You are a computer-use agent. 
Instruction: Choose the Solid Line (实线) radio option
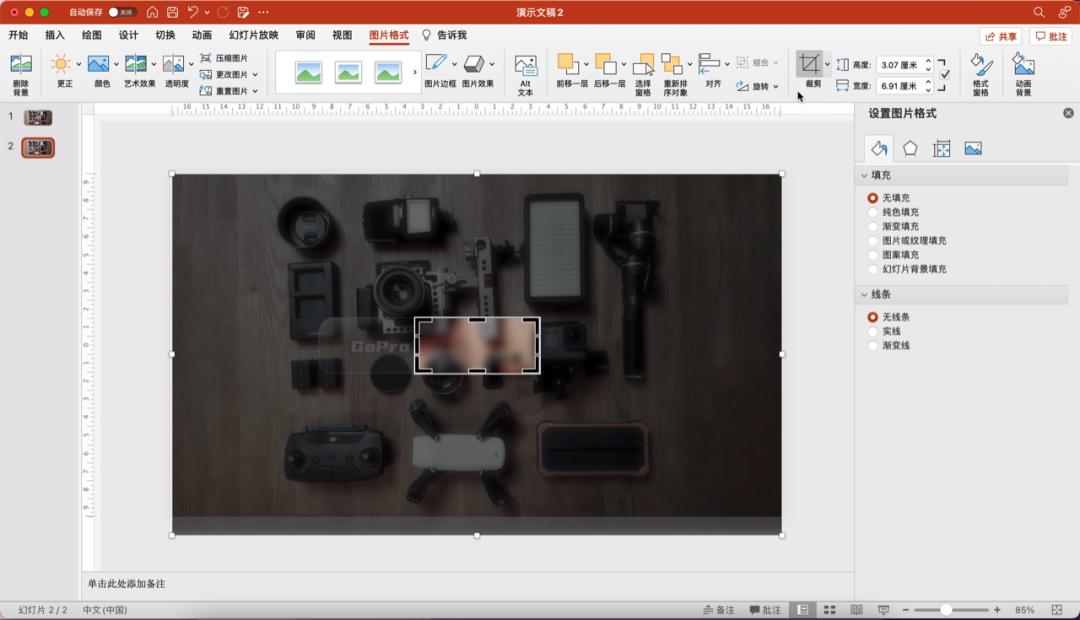873,331
